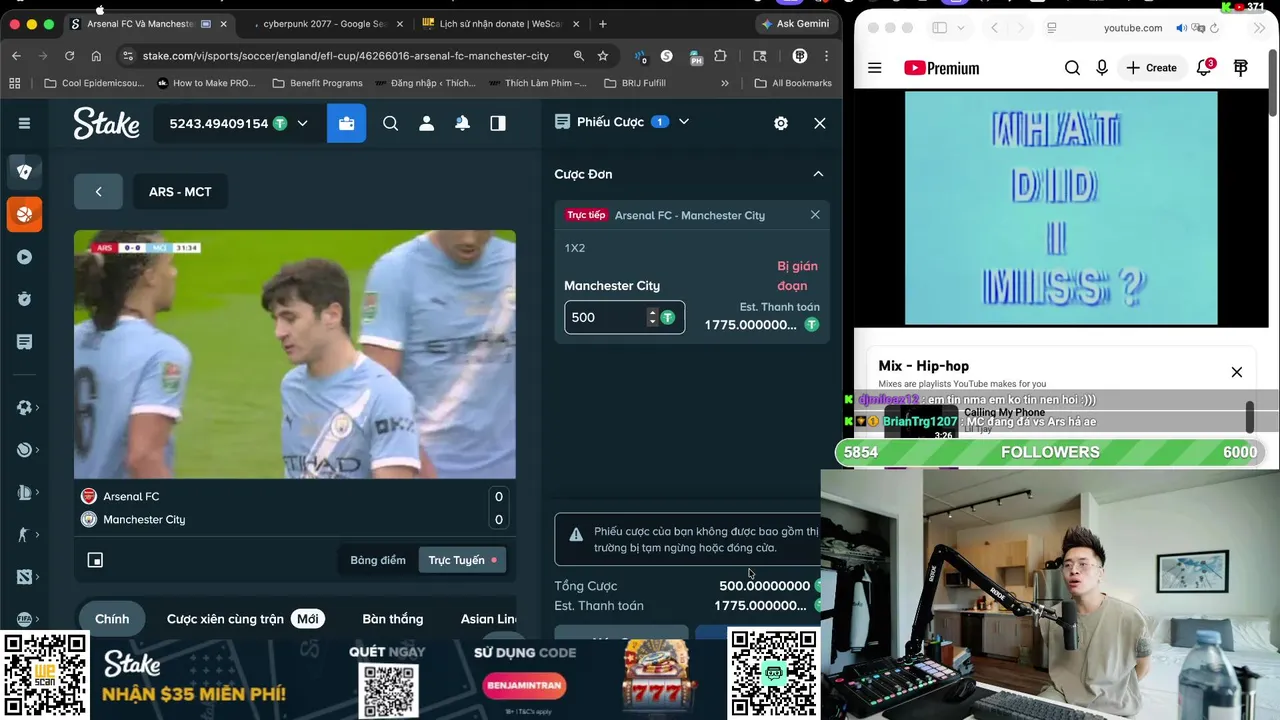Open the Stake user profile menu
Image resolution: width=1280 pixels, height=720 pixels.
pos(426,123)
